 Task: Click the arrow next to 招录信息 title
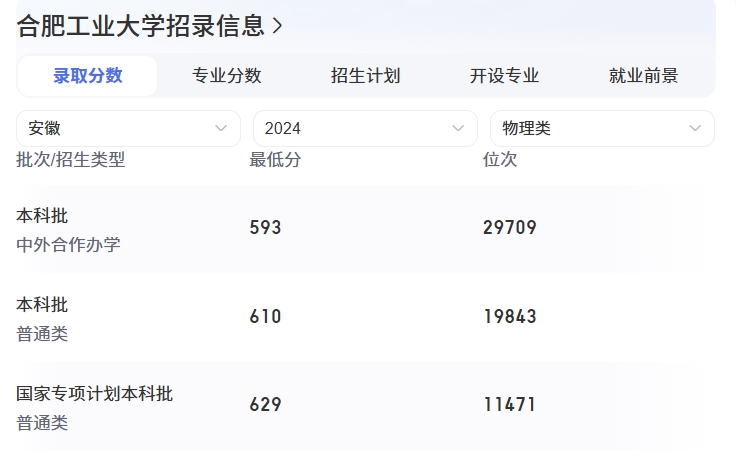tap(277, 26)
